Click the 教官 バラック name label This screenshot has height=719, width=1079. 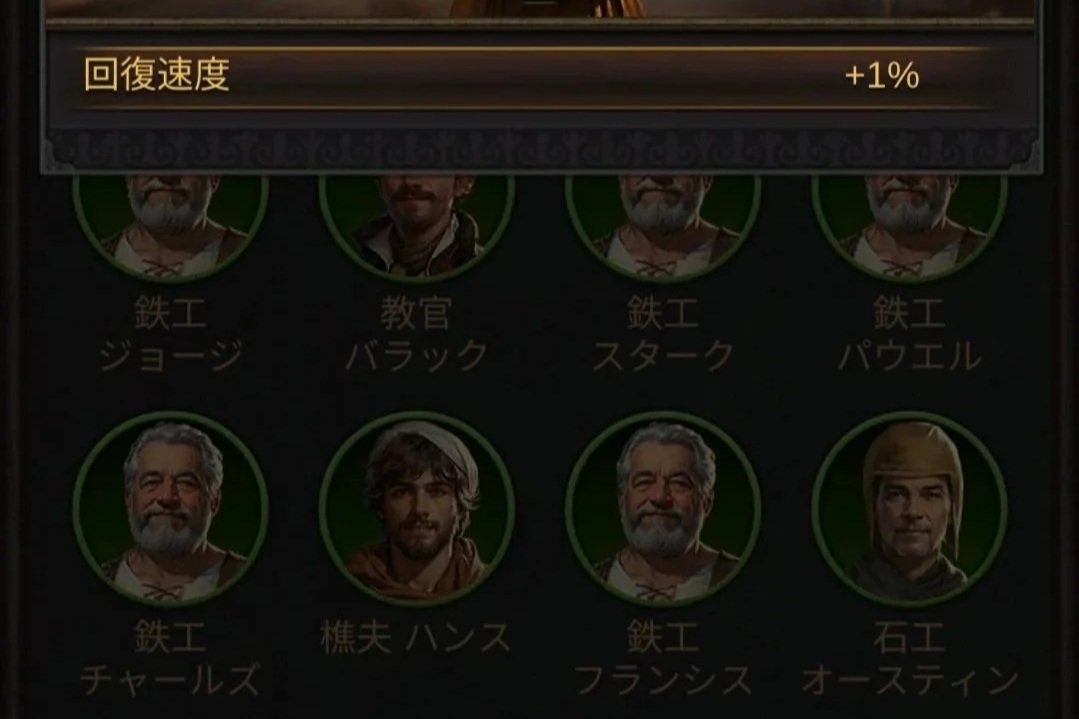[x=416, y=334]
